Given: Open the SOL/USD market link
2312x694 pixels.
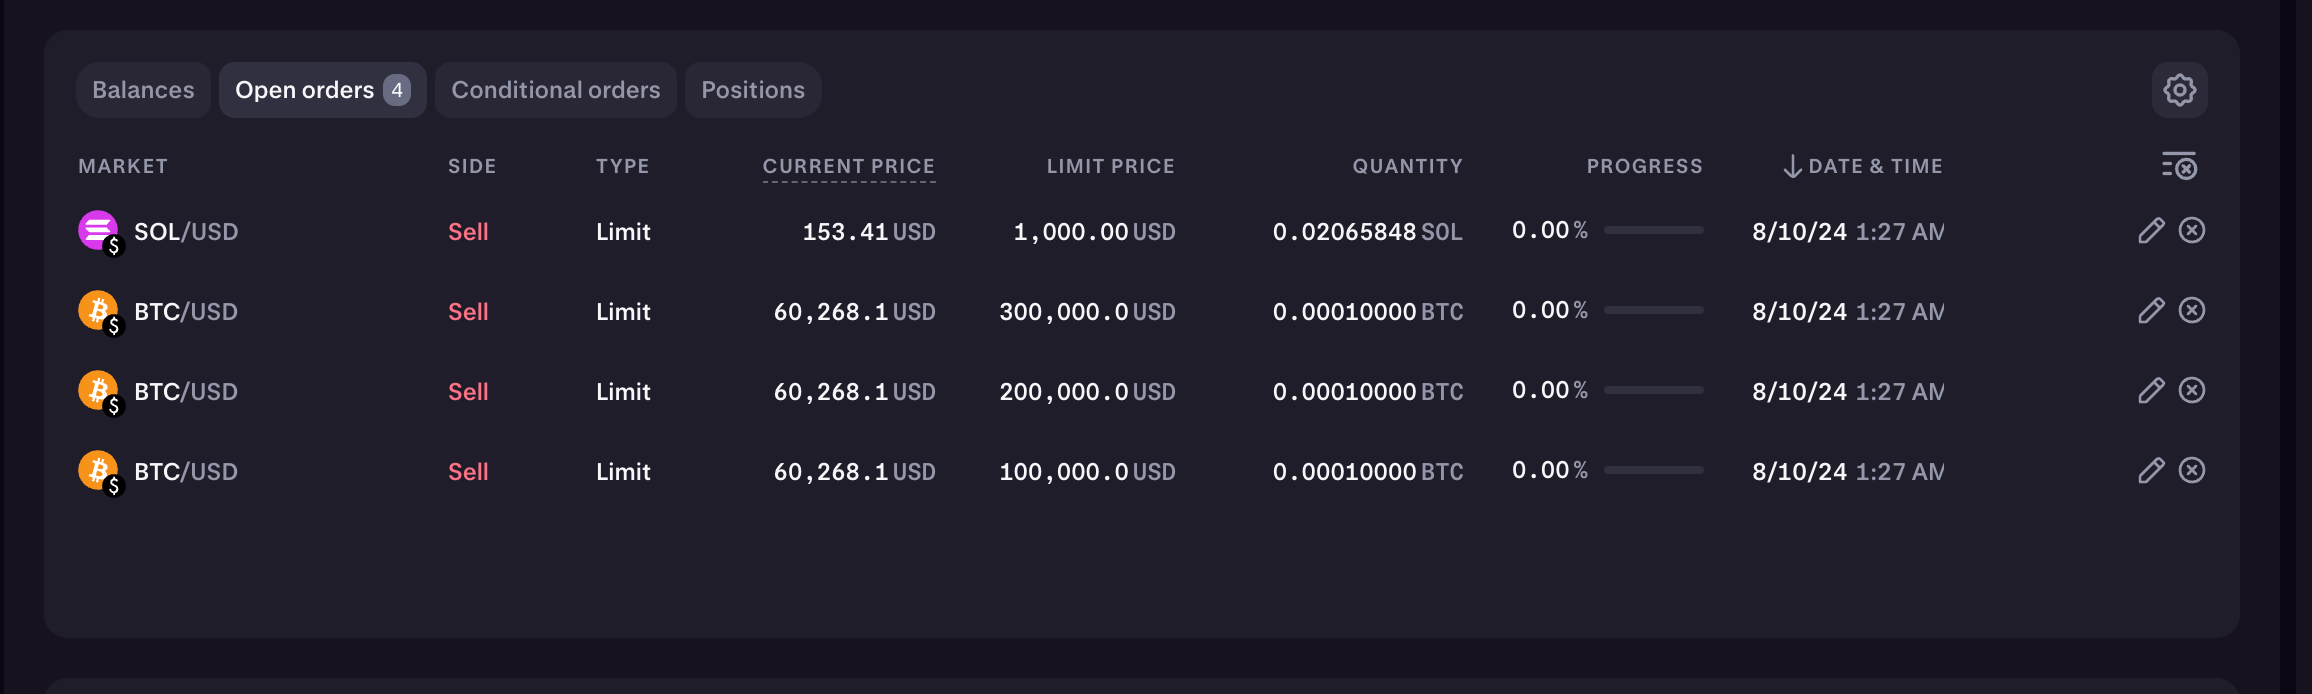Looking at the screenshot, I should coord(186,232).
